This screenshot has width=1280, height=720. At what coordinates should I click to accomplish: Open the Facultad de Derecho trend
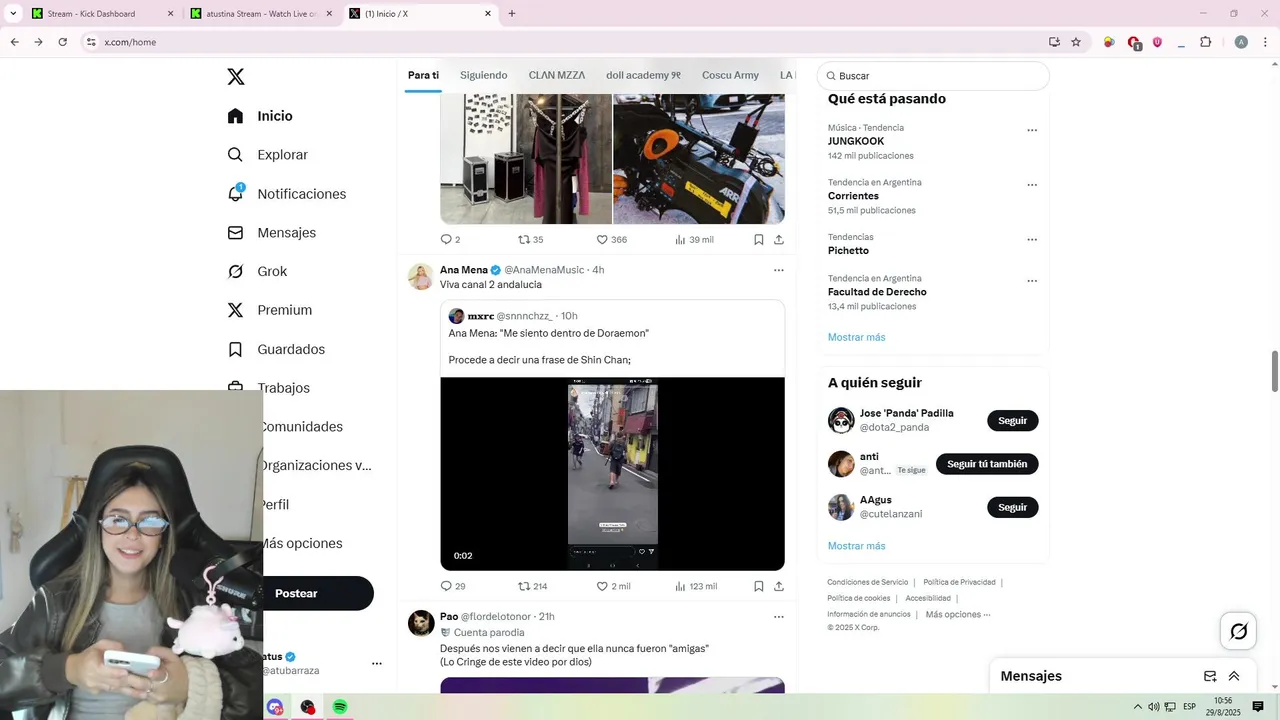pyautogui.click(x=877, y=292)
